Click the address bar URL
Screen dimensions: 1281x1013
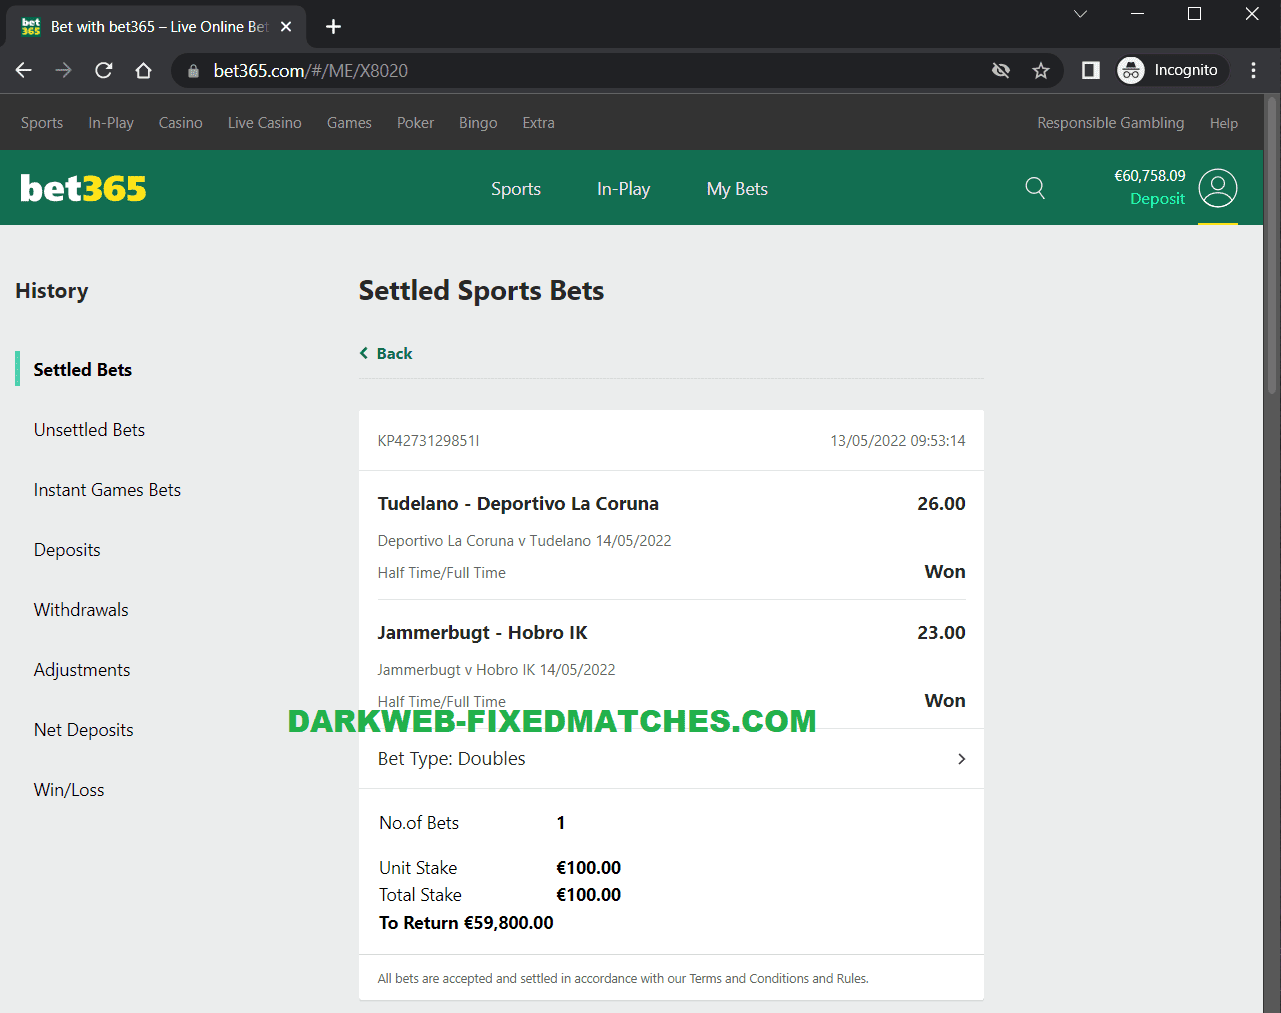click(x=311, y=71)
